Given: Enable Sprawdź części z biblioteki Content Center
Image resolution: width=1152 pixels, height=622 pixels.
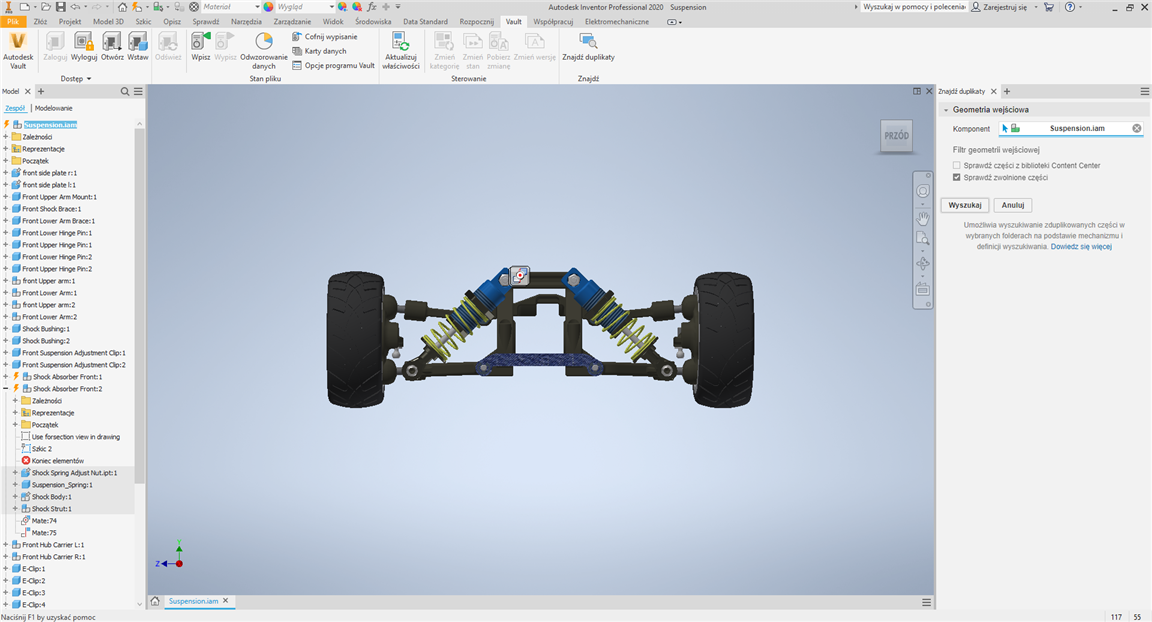Looking at the screenshot, I should pos(957,165).
